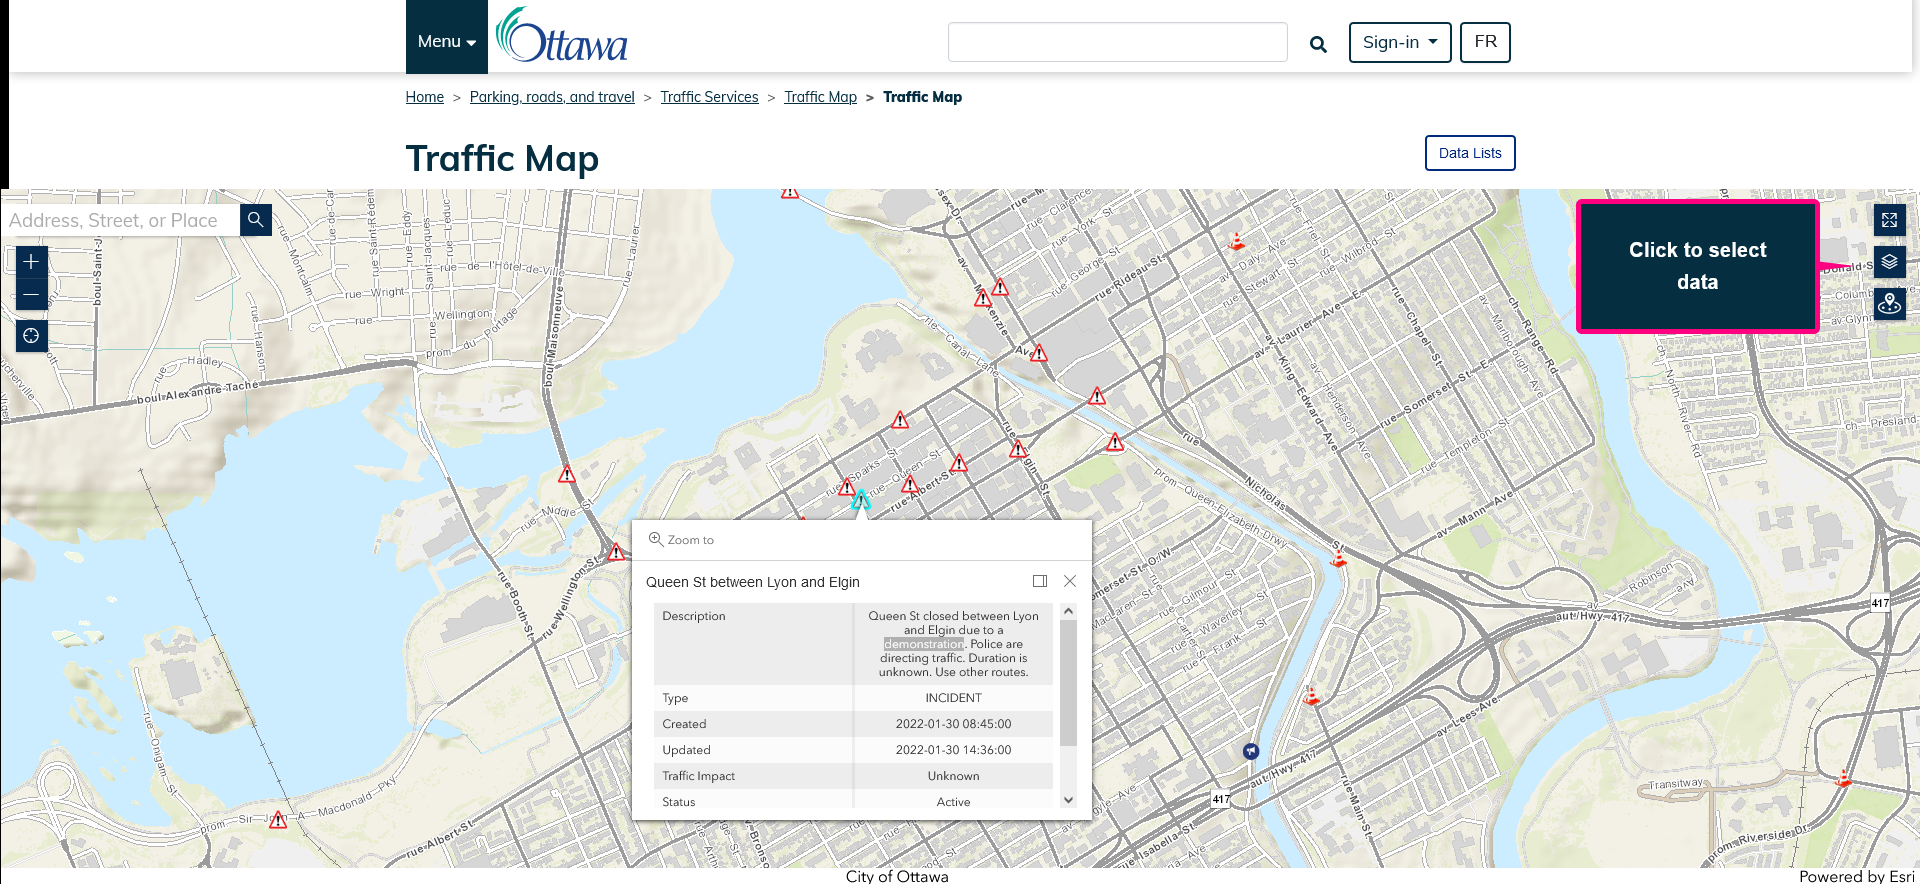Dock the incident popup
The height and width of the screenshot is (884, 1920).
point(1040,581)
